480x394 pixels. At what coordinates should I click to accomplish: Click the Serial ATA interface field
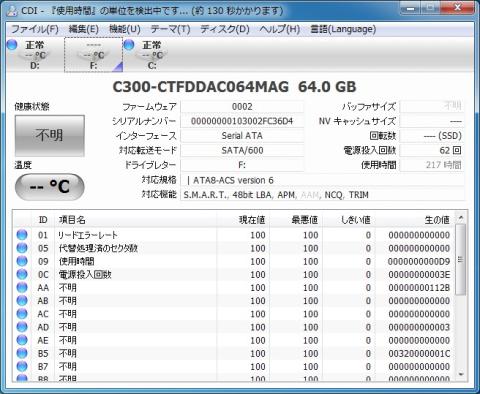(242, 136)
